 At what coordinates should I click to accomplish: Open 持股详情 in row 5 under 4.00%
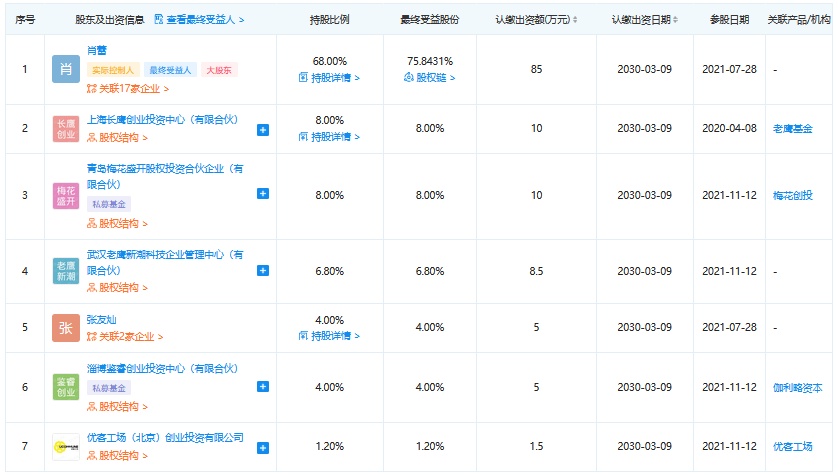click(329, 336)
